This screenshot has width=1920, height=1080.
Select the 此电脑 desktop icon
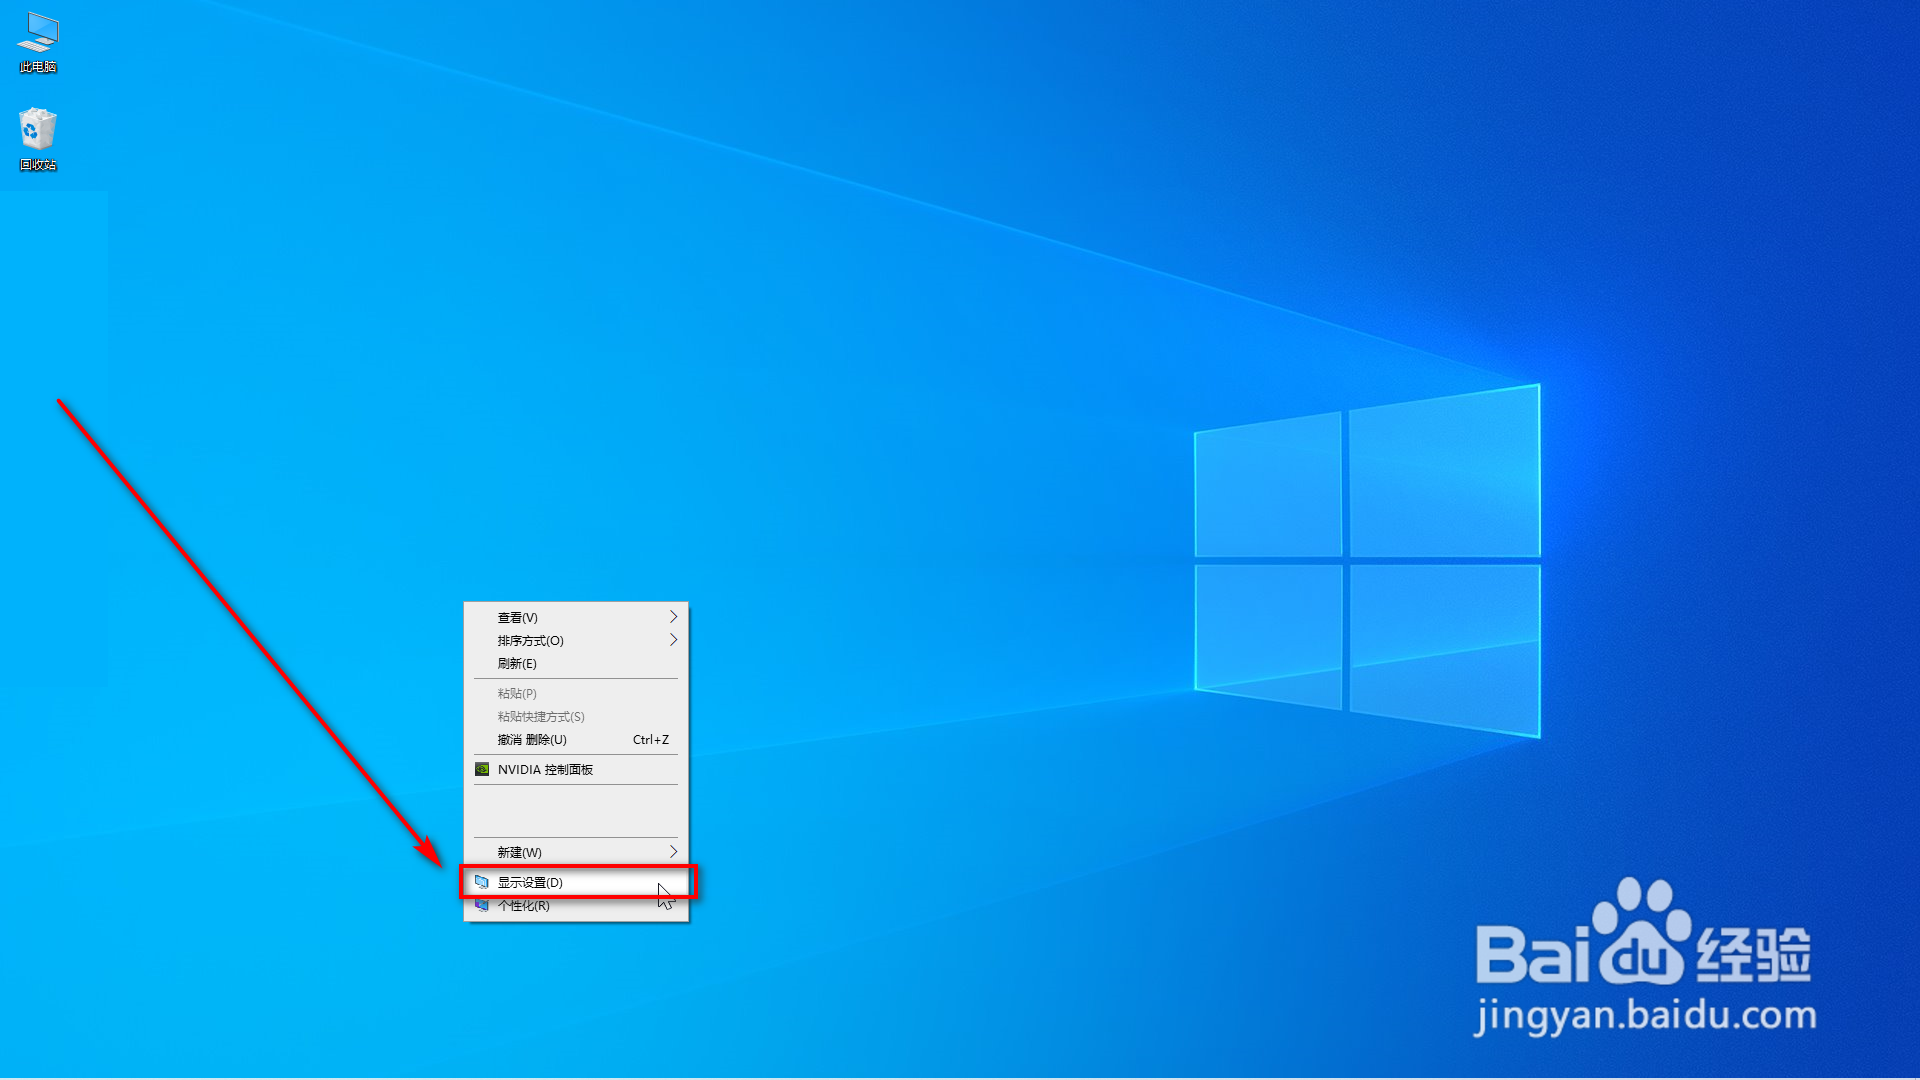38,33
